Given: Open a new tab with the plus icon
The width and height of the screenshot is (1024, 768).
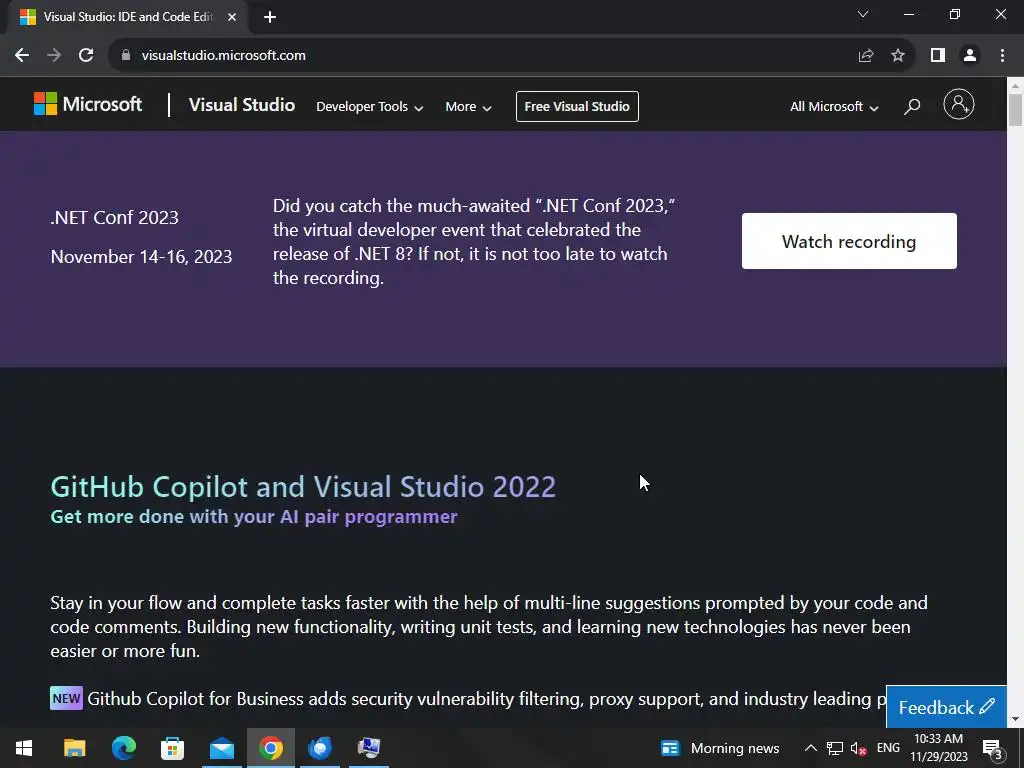Looking at the screenshot, I should pos(270,17).
